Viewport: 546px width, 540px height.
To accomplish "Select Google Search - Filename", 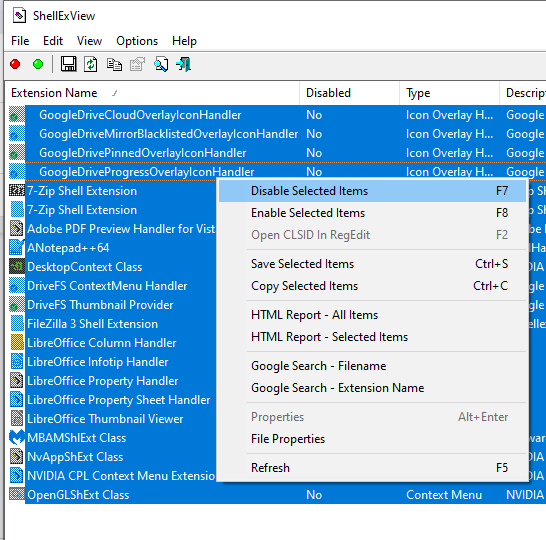I will coord(372,366).
